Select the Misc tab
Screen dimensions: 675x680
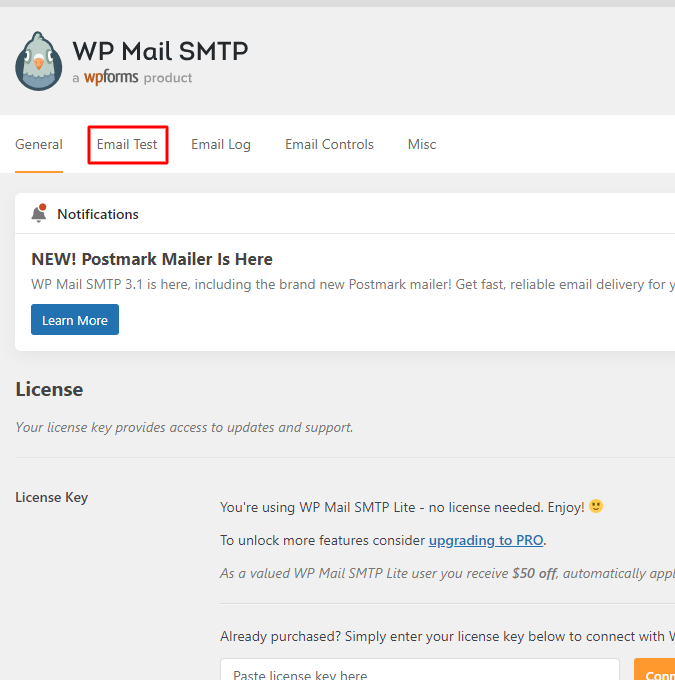(422, 144)
